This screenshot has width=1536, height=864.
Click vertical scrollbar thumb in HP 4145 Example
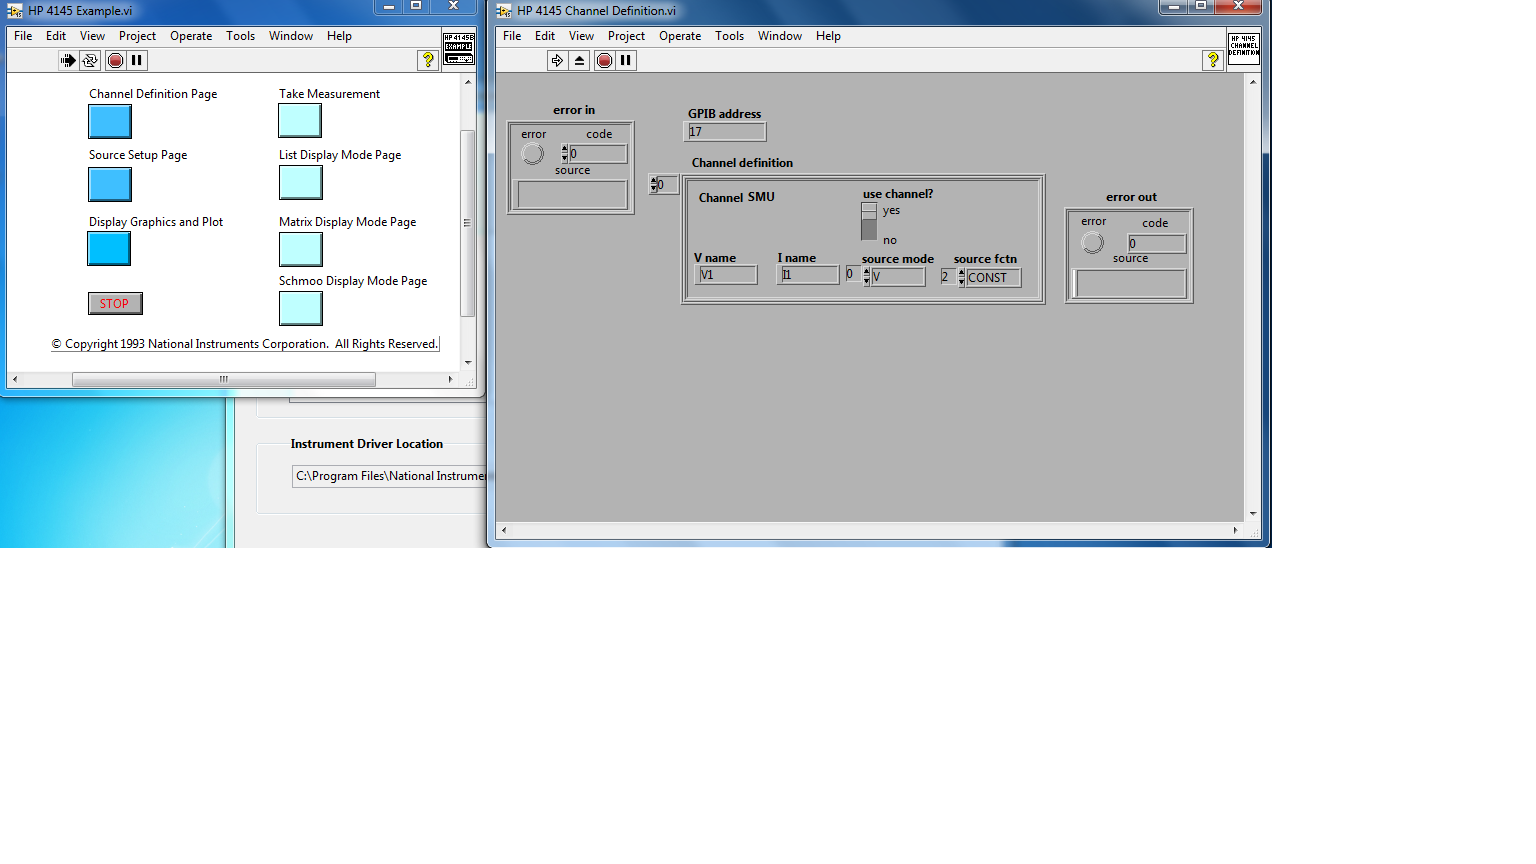[467, 223]
